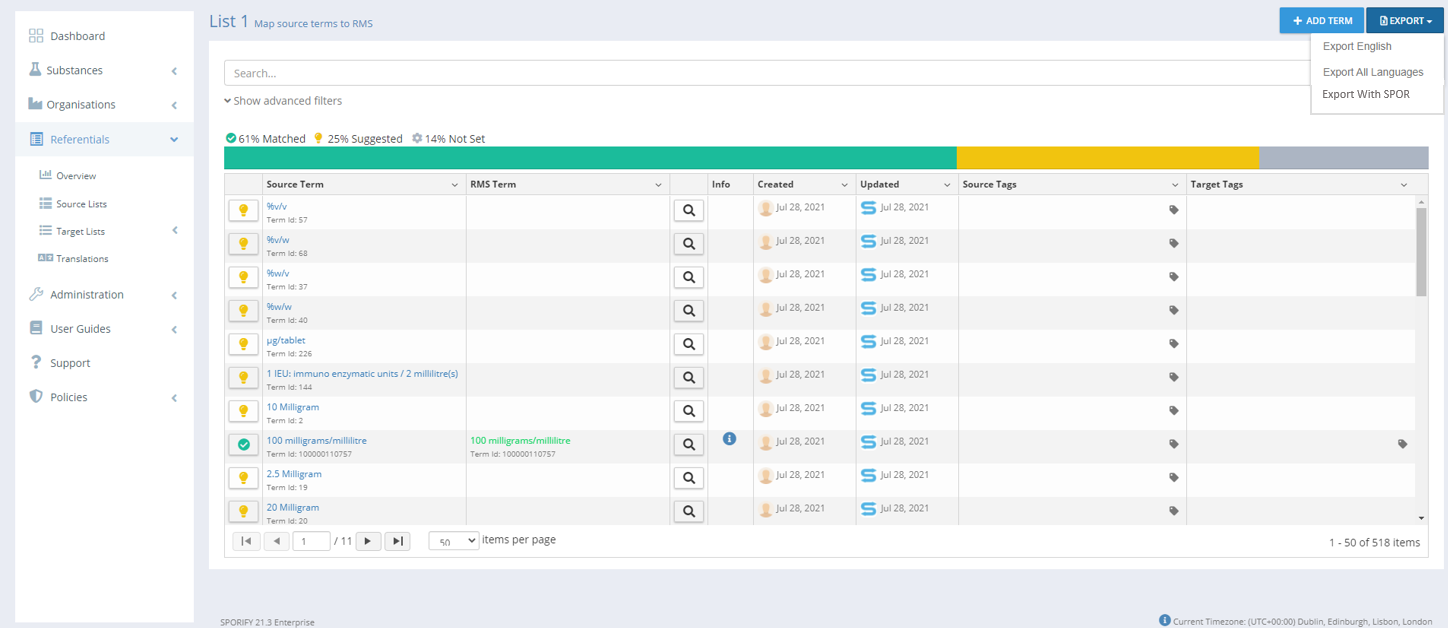This screenshot has width=1448, height=628.
Task: Select Export All Languages option
Action: [x=1372, y=72]
